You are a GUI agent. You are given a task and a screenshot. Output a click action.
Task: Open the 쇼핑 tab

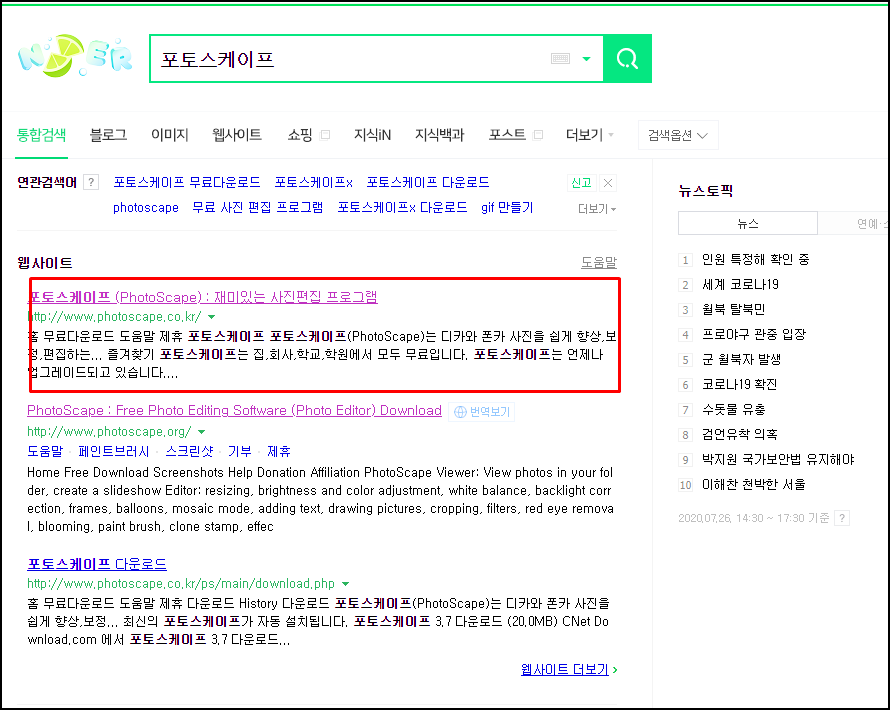coord(300,135)
